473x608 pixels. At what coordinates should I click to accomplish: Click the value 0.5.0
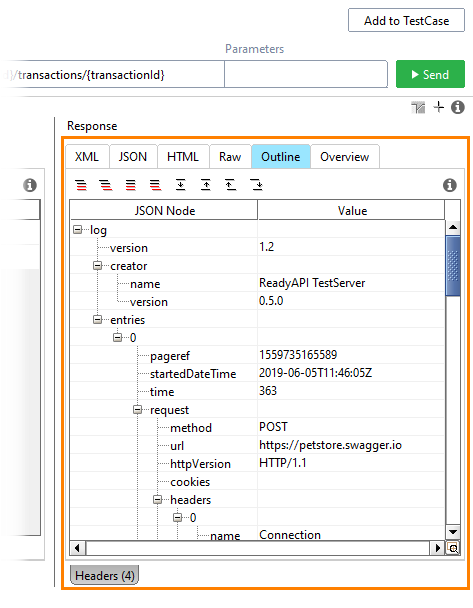(x=271, y=301)
